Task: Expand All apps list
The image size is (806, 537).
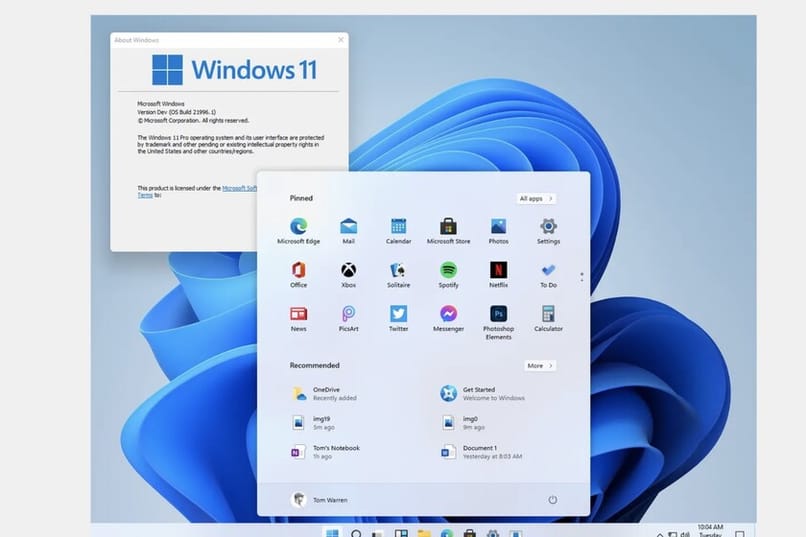Action: [536, 198]
